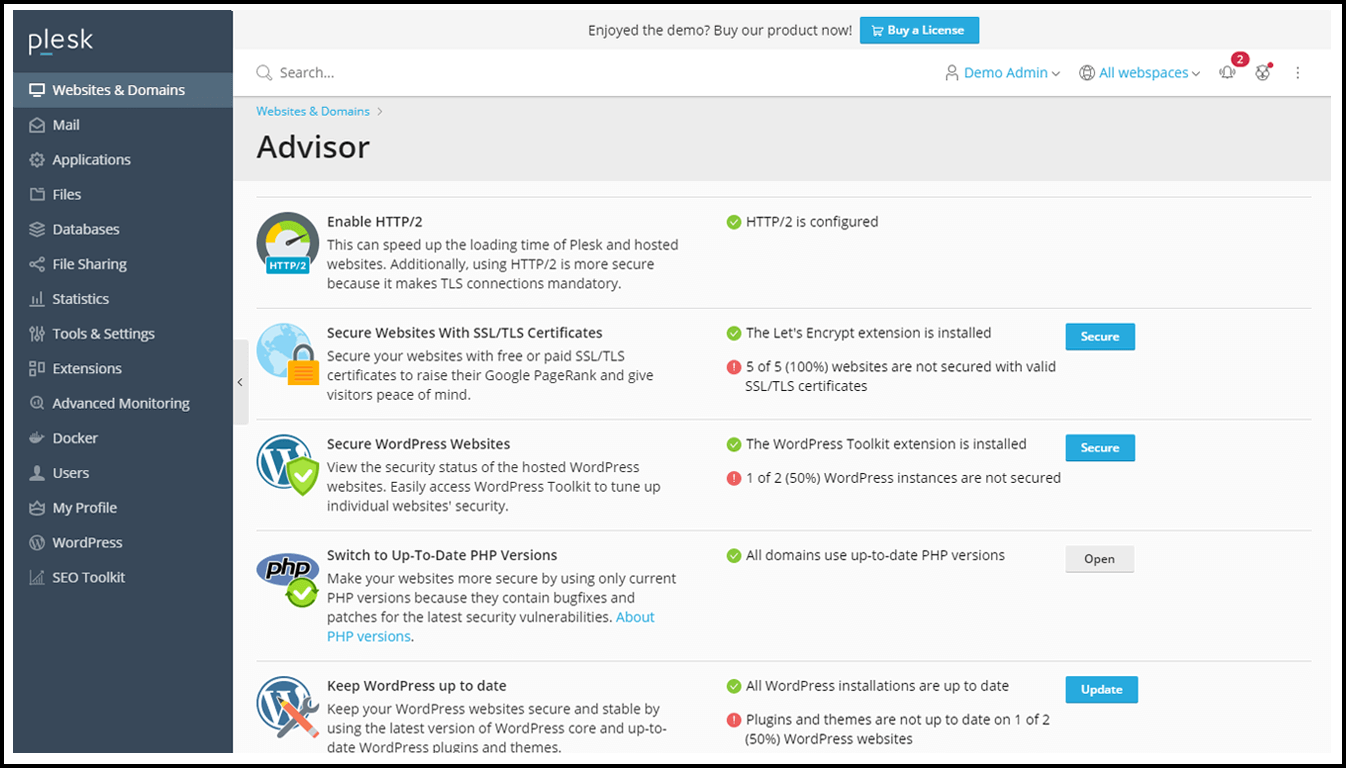Viewport: 1346px width, 768px height.
Task: Click the My Profile icon
Action: (37, 508)
